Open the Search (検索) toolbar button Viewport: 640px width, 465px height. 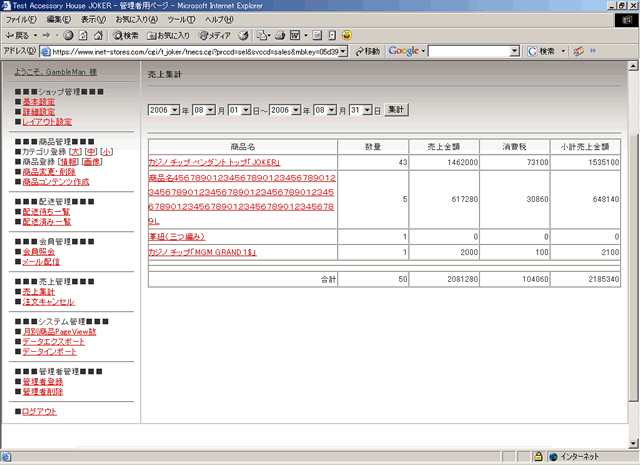click(x=124, y=35)
